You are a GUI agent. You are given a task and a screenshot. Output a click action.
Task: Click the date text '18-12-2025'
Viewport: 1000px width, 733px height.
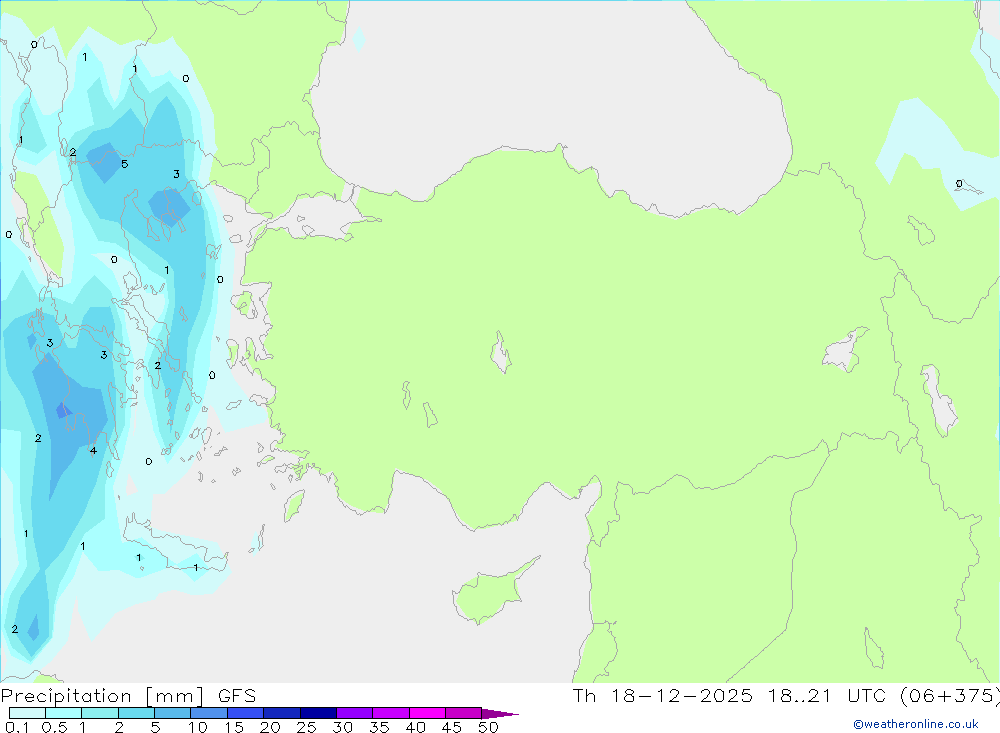tap(681, 696)
